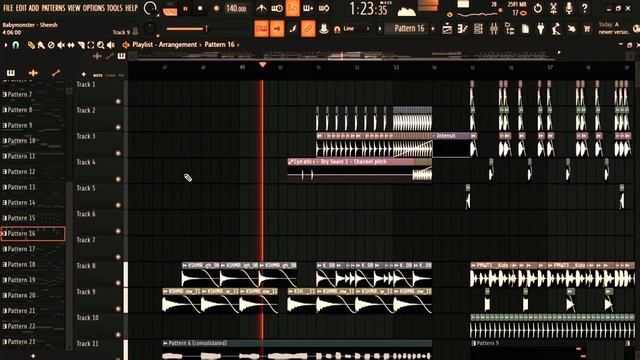Select the Zoom magnifier tool
Image resolution: width=640 pixels, height=360 pixels.
(x=100, y=45)
